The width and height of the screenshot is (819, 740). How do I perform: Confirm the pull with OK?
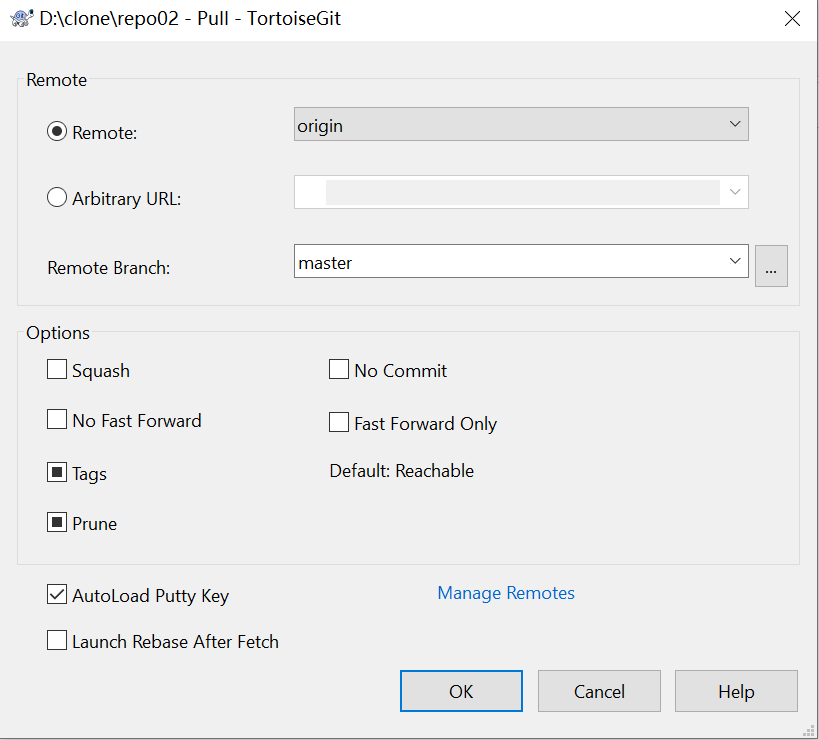[x=461, y=691]
